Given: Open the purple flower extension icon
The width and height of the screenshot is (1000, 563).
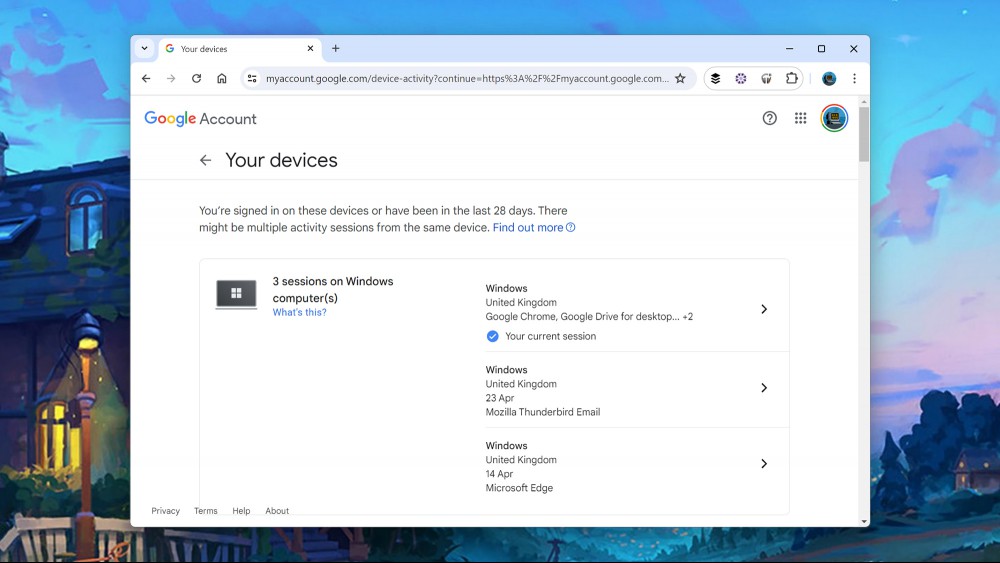Looking at the screenshot, I should click(740, 78).
